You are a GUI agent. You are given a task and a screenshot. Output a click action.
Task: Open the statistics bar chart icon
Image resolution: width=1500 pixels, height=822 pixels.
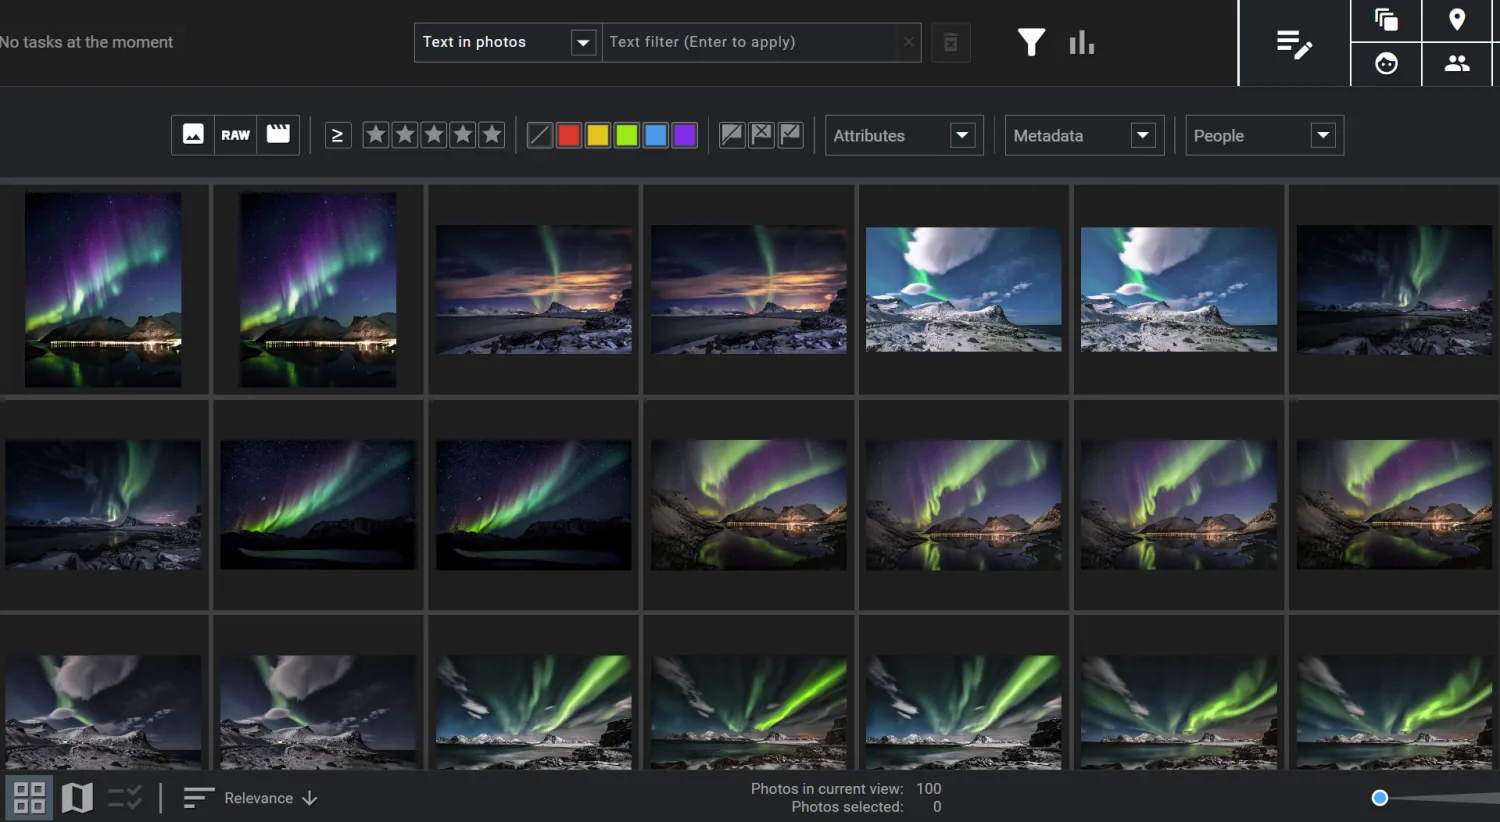click(1081, 42)
